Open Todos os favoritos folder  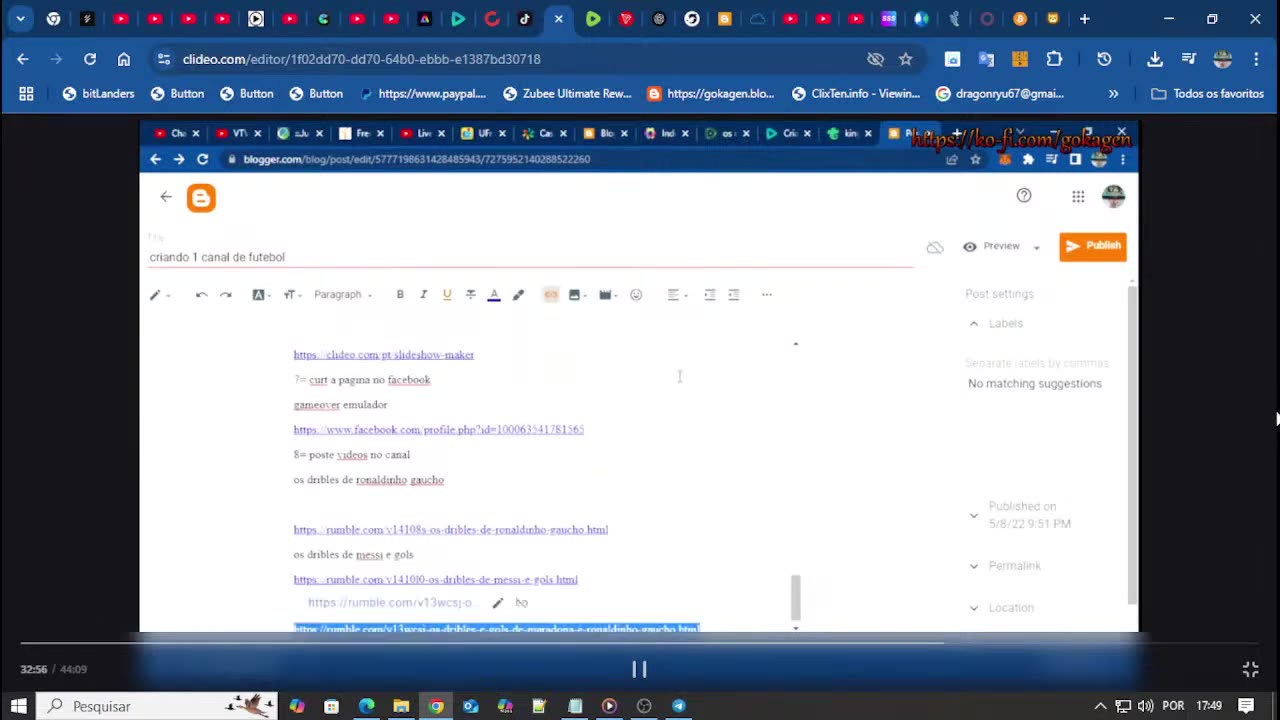1208,94
